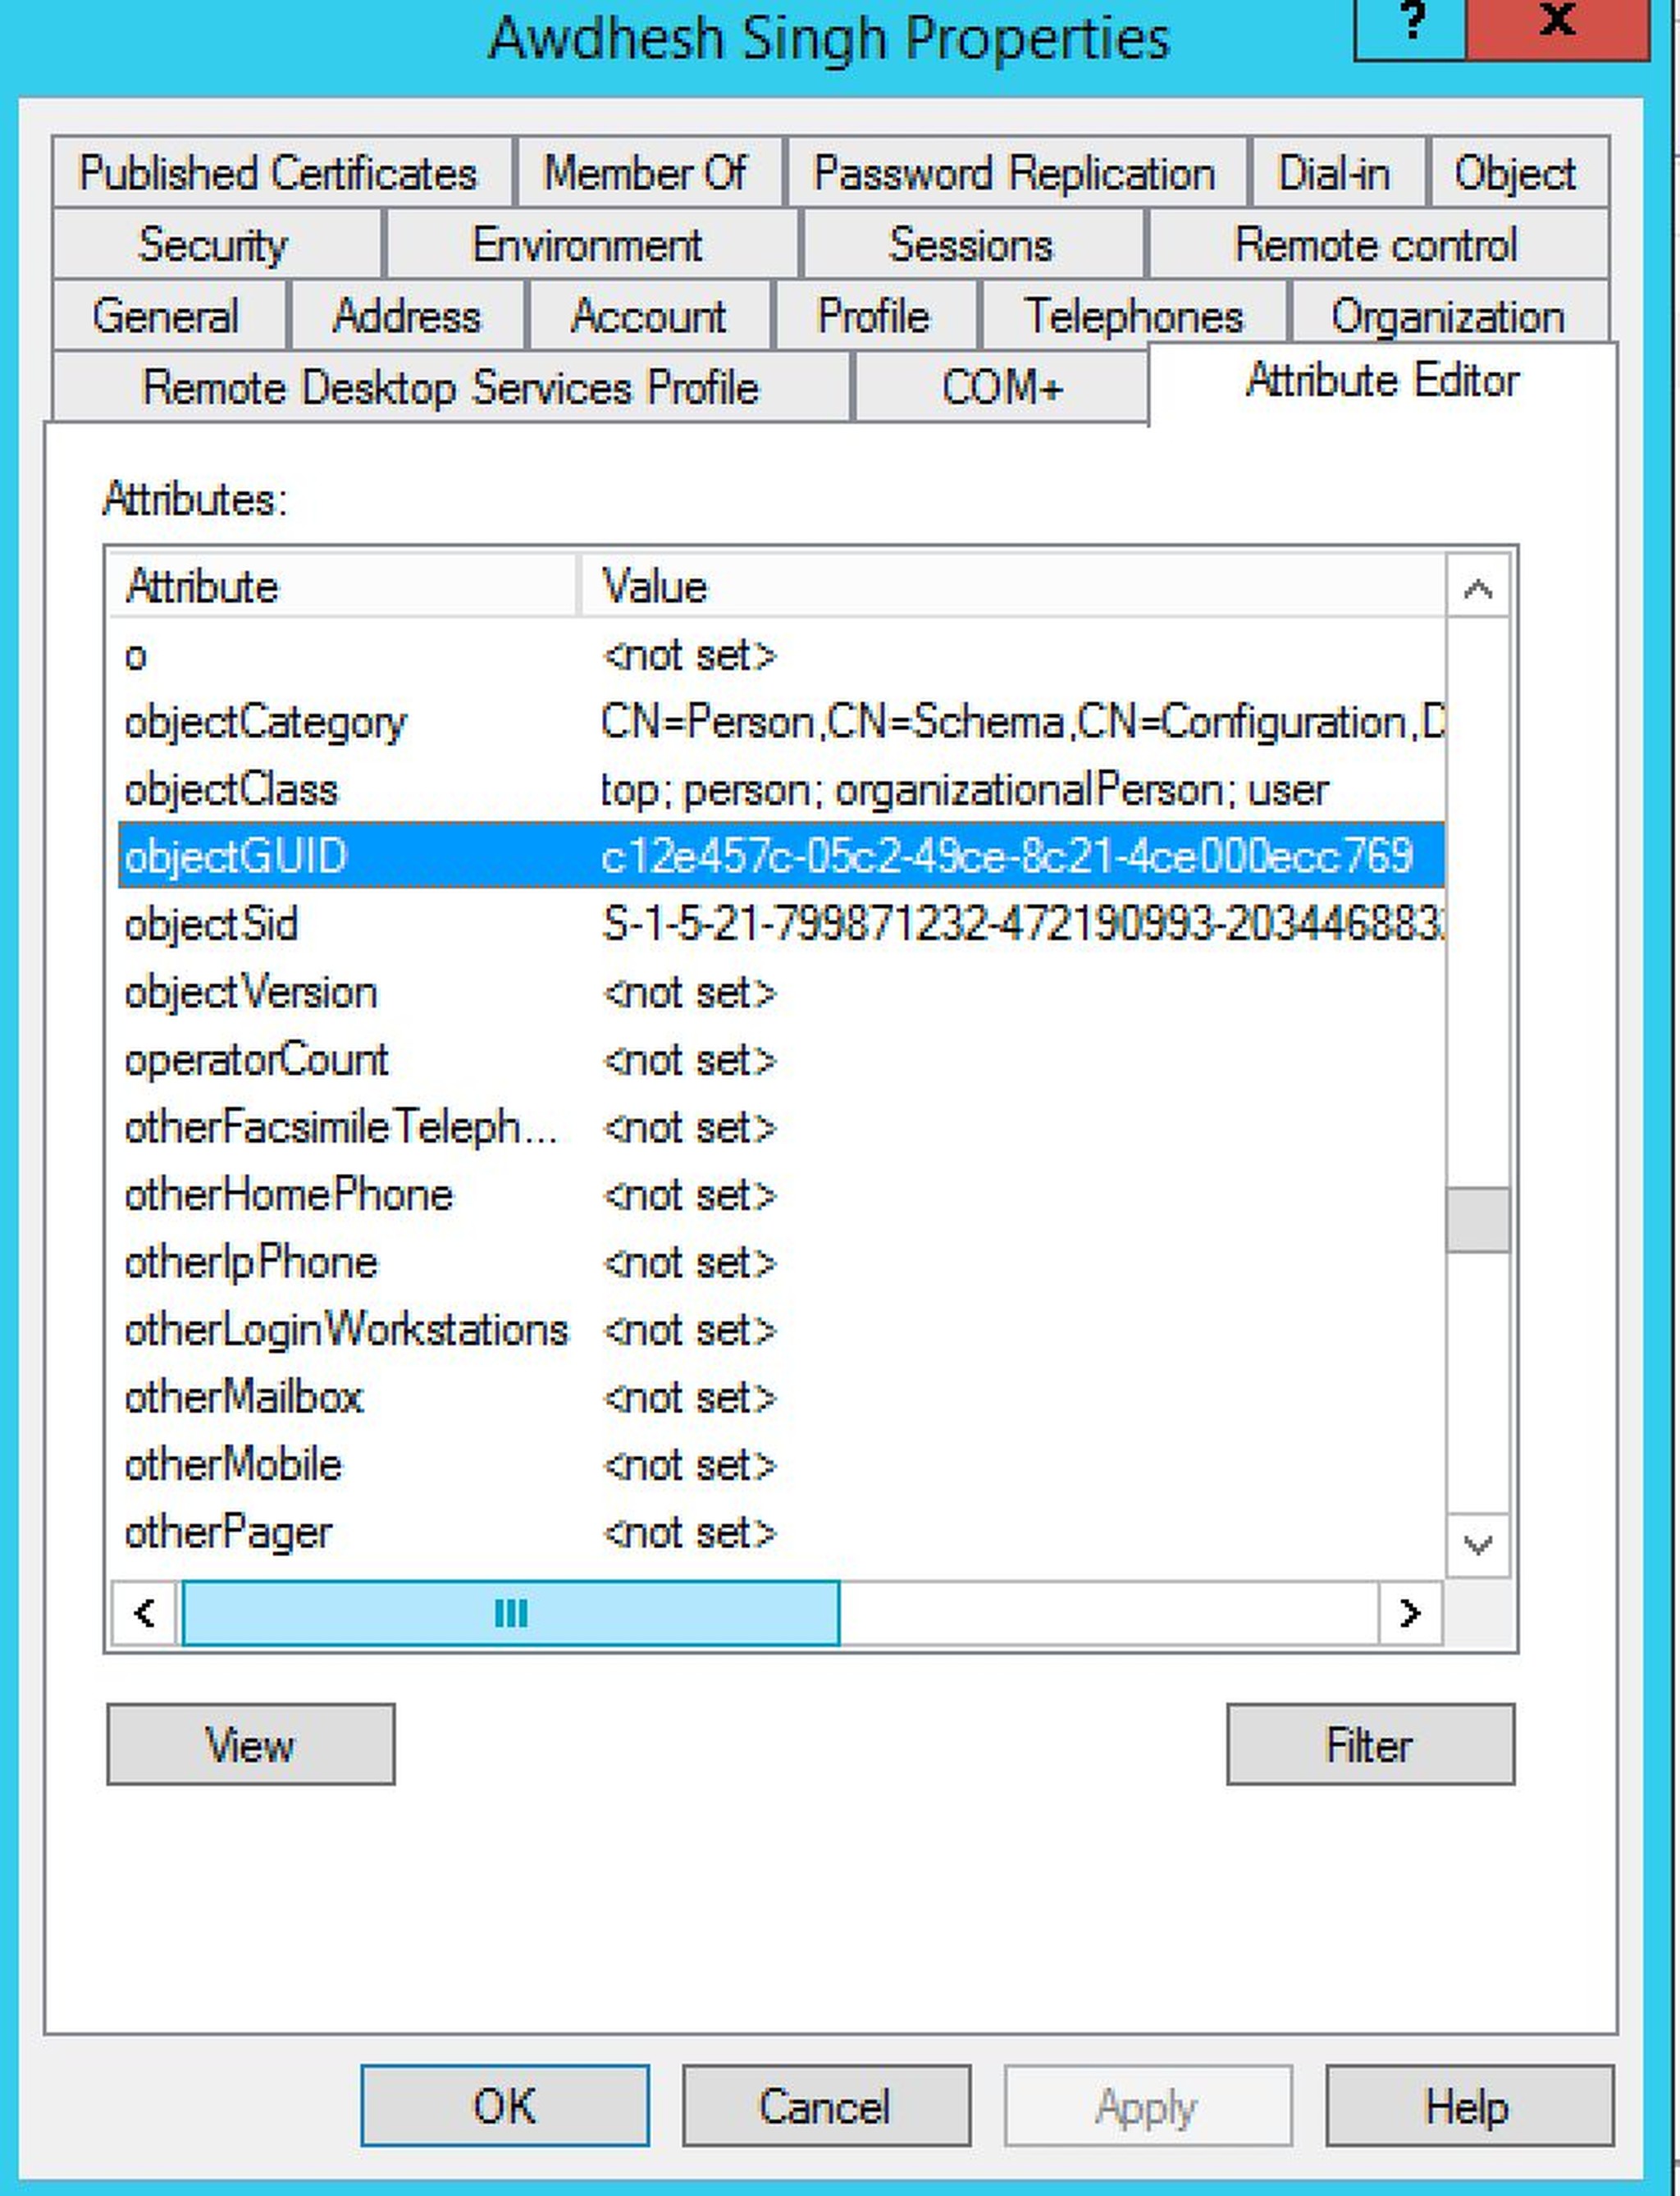Switch to the Password Replication tab
The width and height of the screenshot is (1680, 2196).
pos(1014,172)
